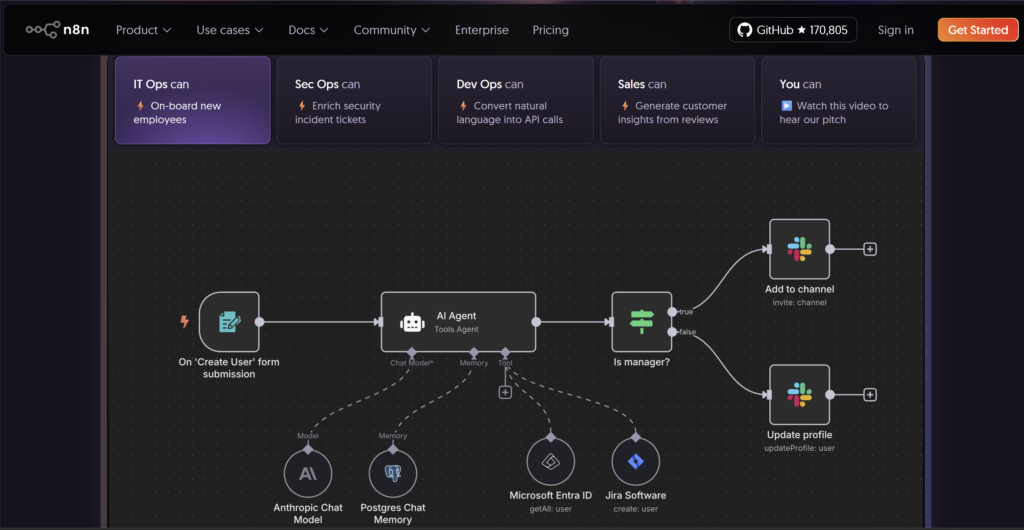
Task: Click the Jira Software node icon
Action: 635,462
